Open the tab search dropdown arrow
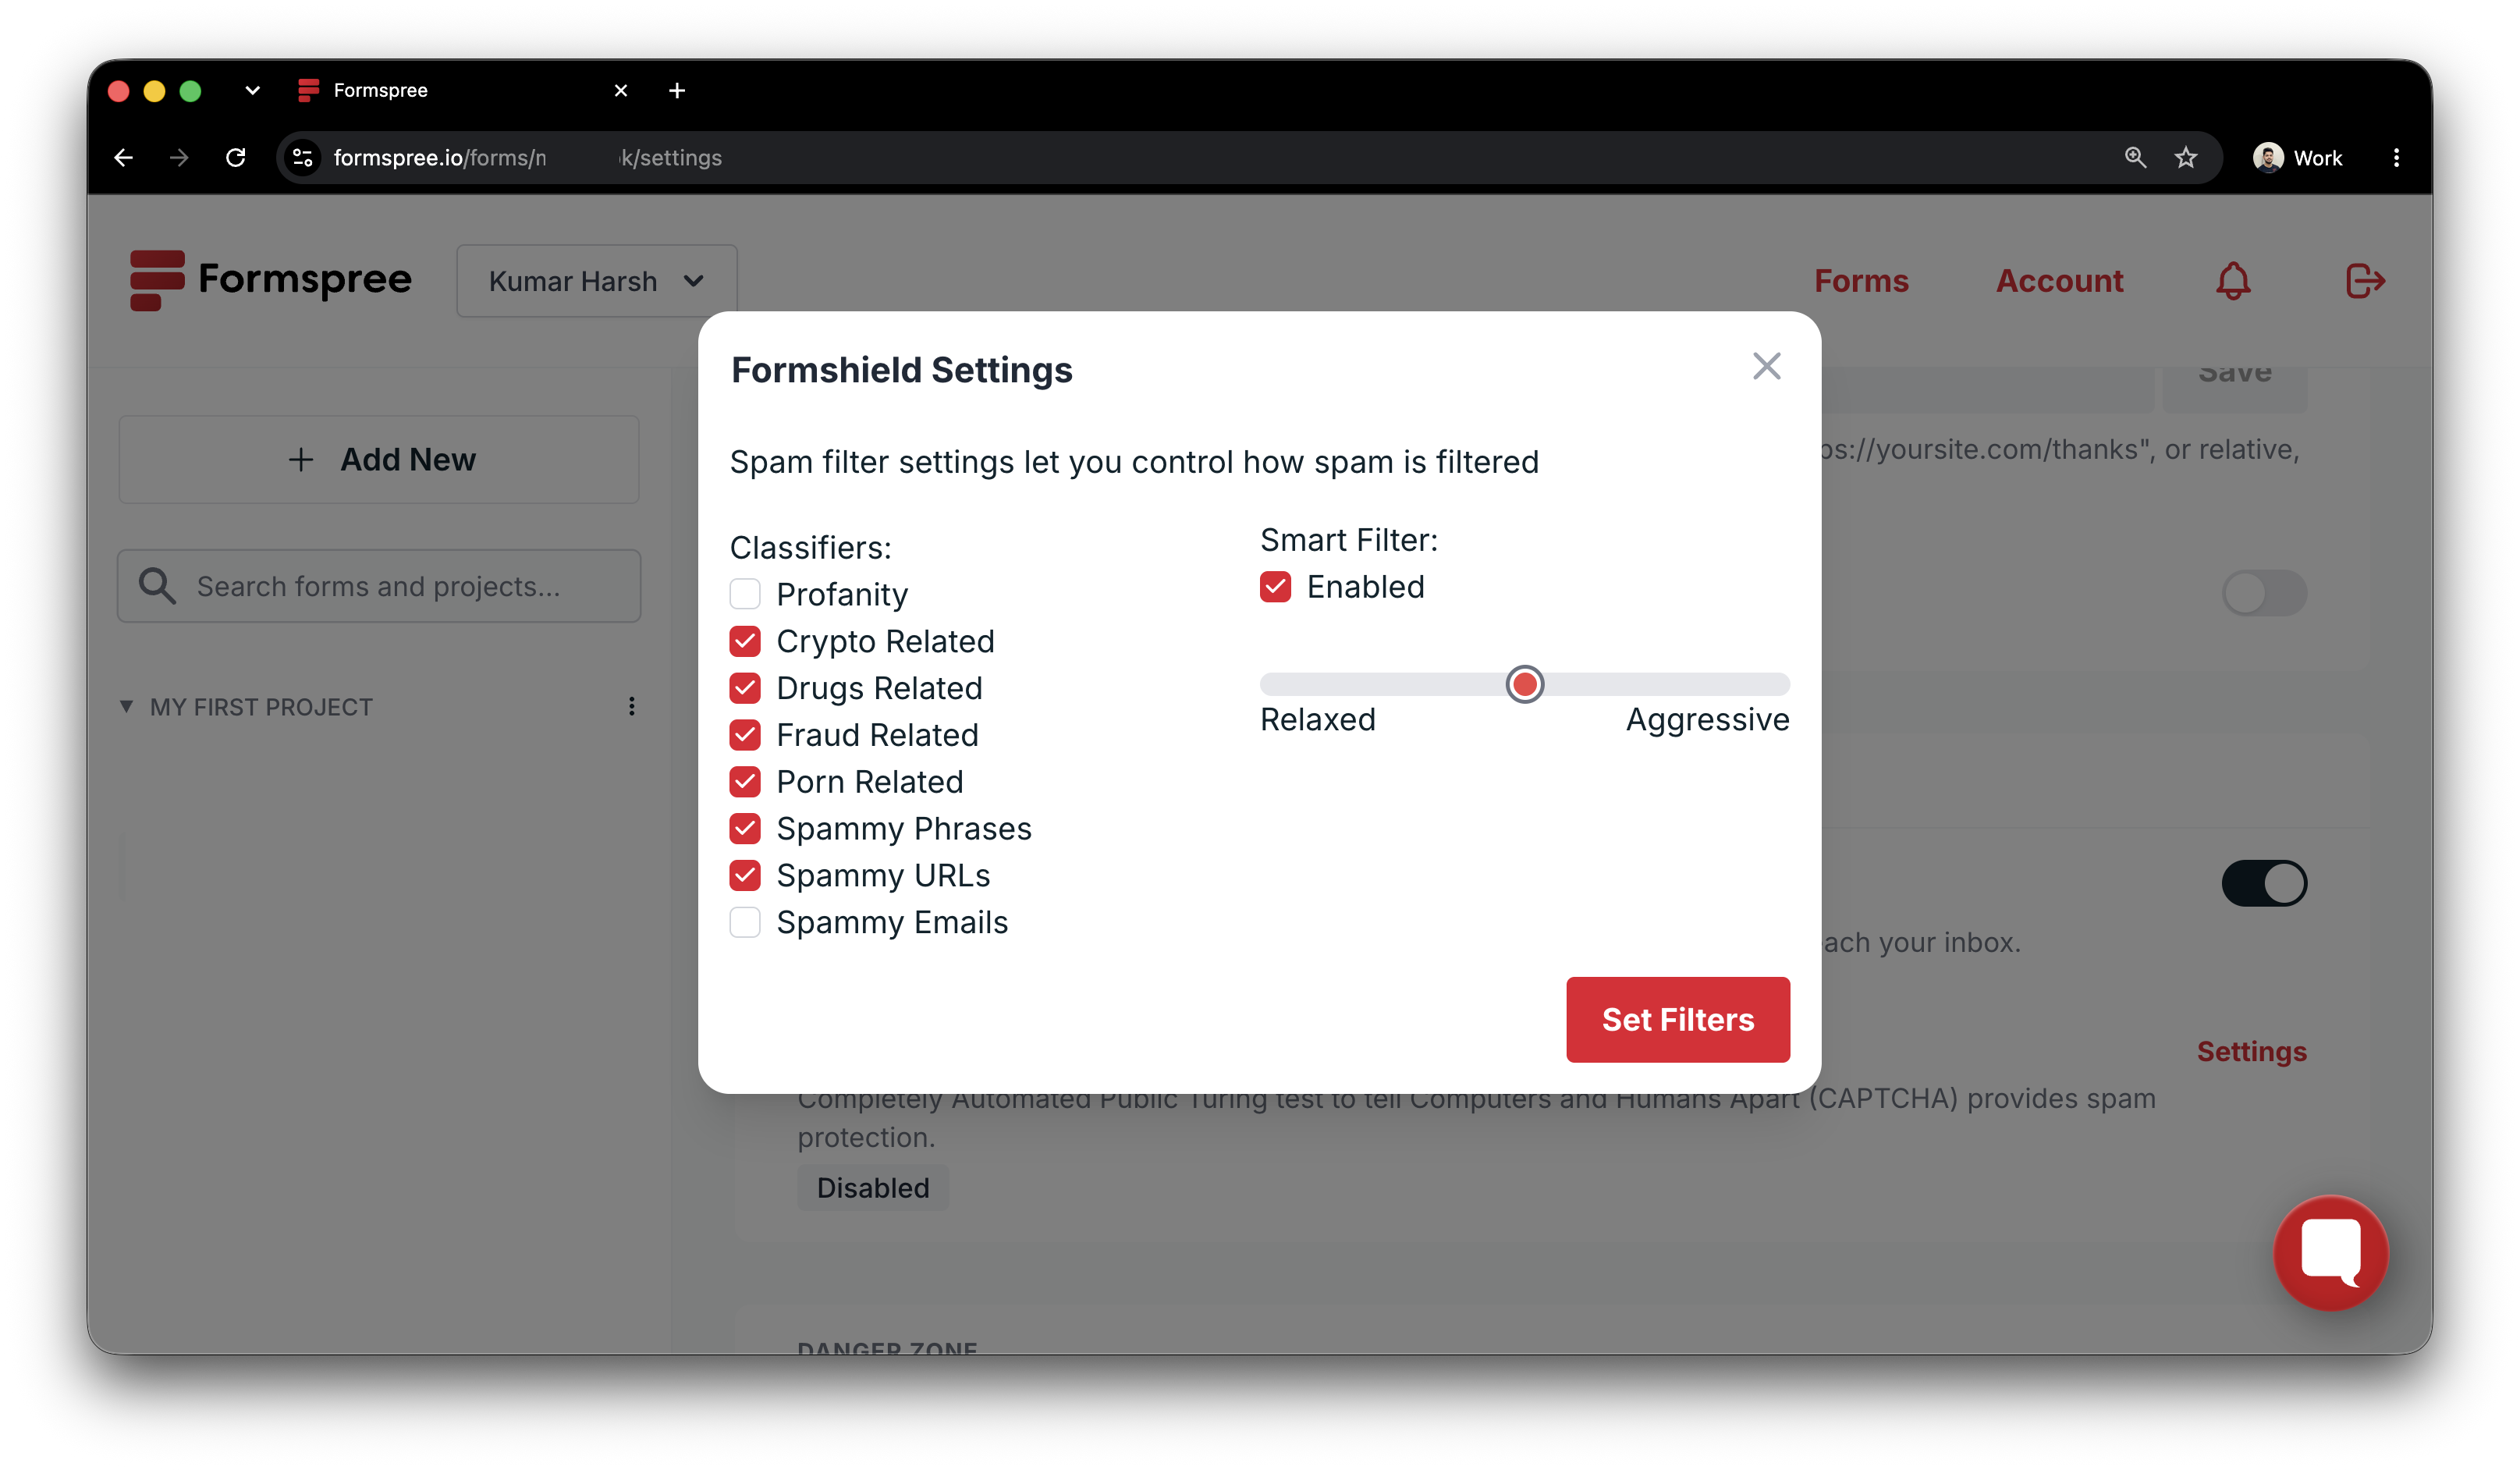Screen dimensions: 2520x1470 pos(252,90)
